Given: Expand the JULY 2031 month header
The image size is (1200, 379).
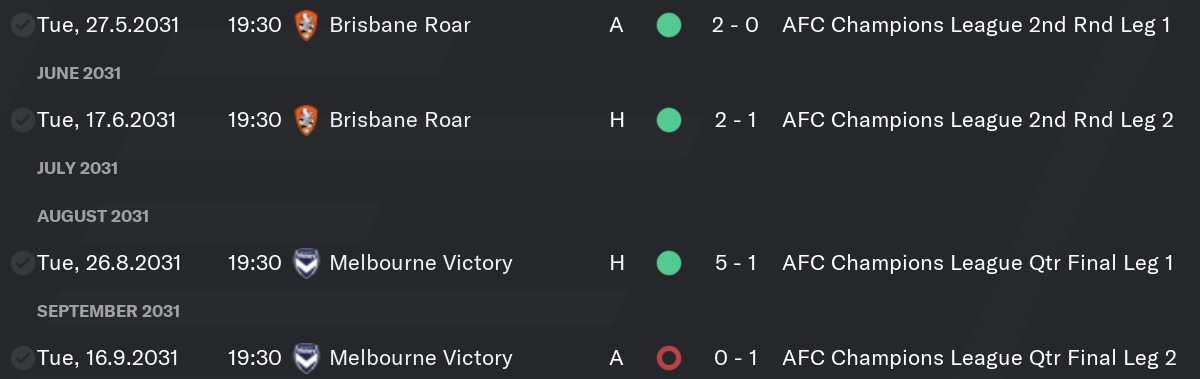Looking at the screenshot, I should point(77,168).
